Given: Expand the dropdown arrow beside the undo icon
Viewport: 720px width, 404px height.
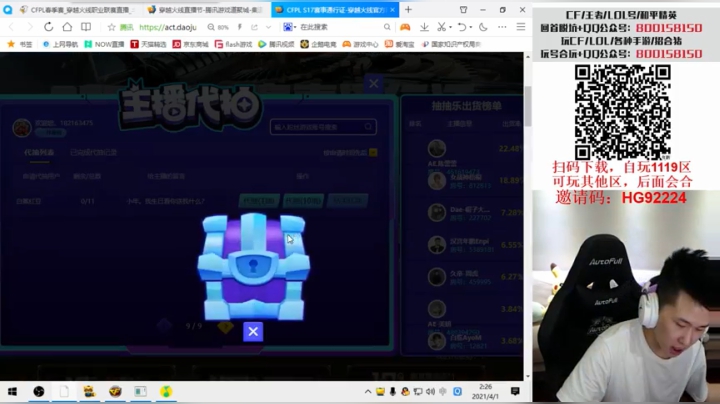Looking at the screenshot, I should (471, 27).
